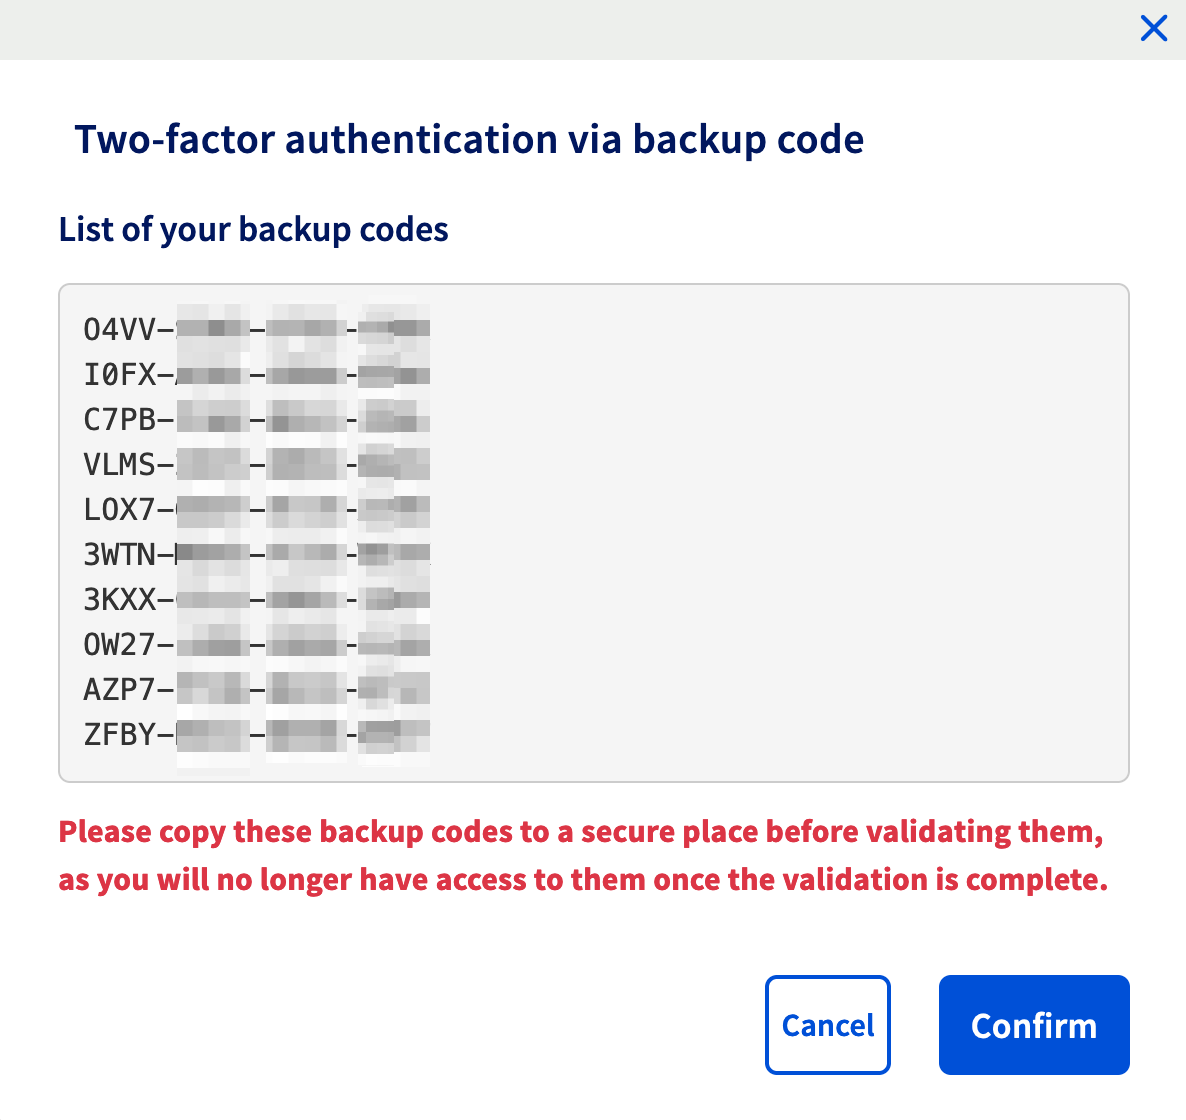Select the backup code starting with ZFBY
The image size is (1186, 1120).
point(256,734)
